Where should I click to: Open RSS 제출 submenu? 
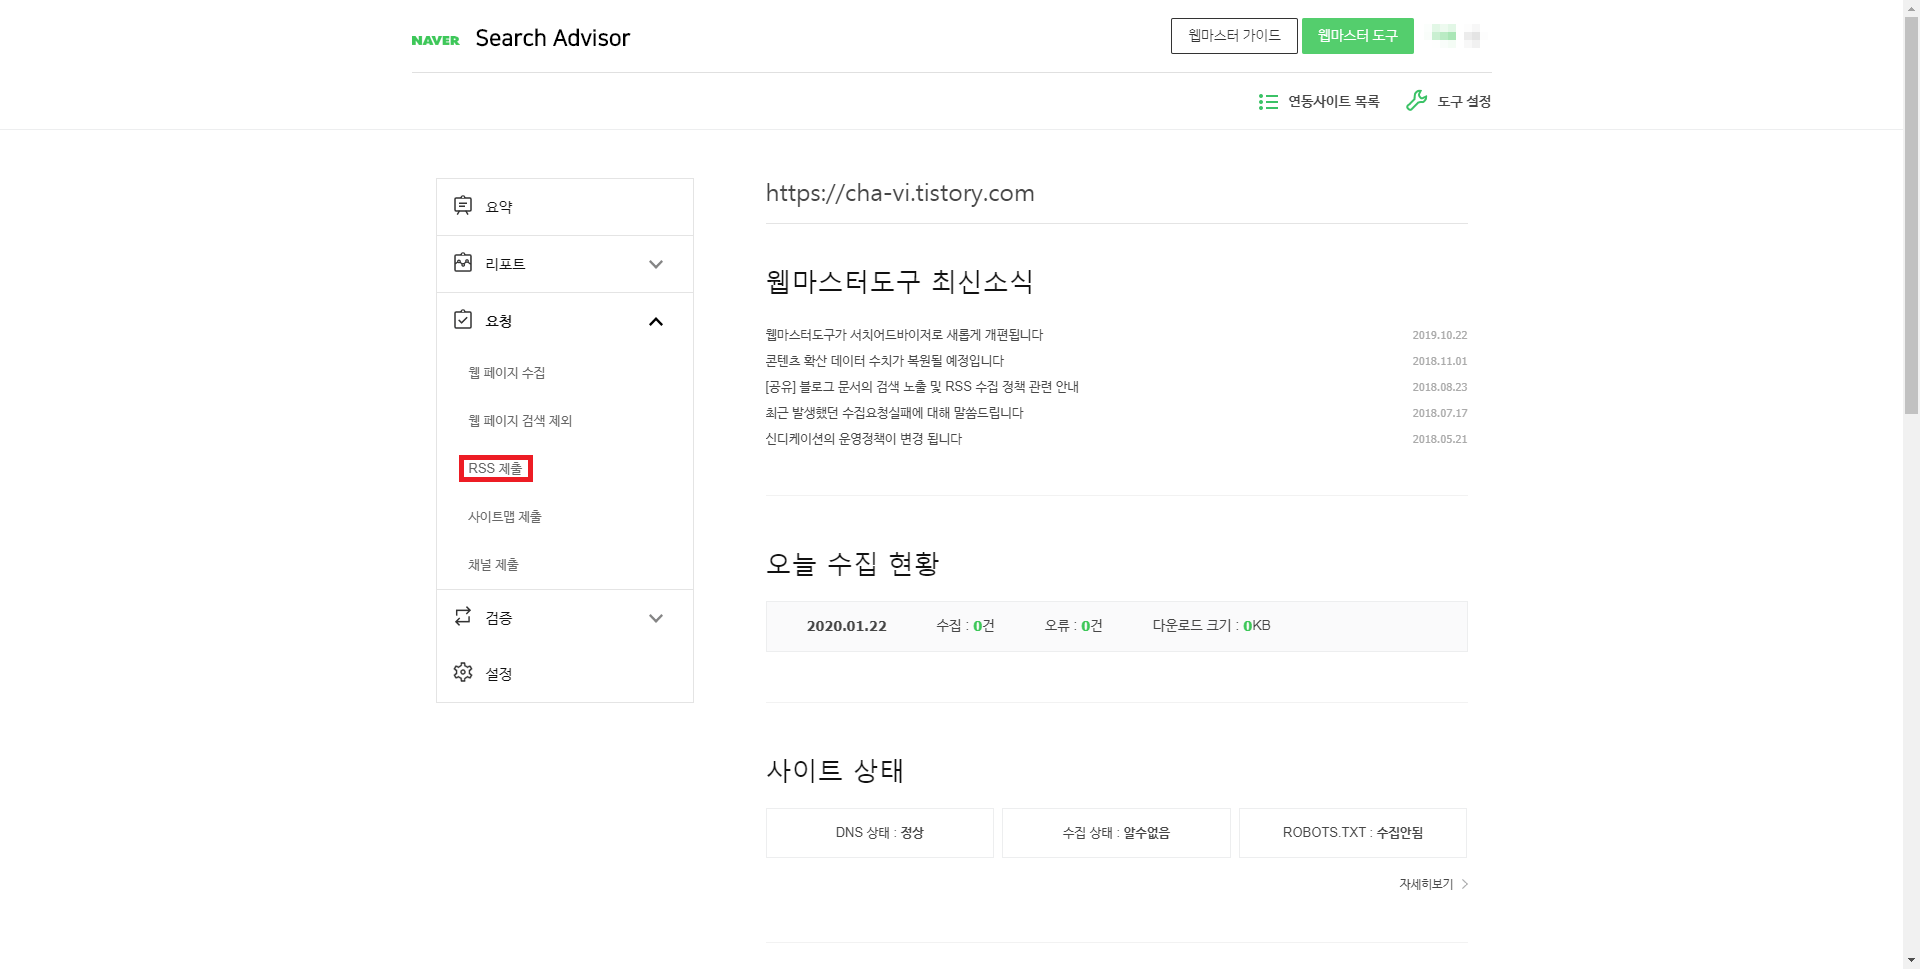(496, 469)
